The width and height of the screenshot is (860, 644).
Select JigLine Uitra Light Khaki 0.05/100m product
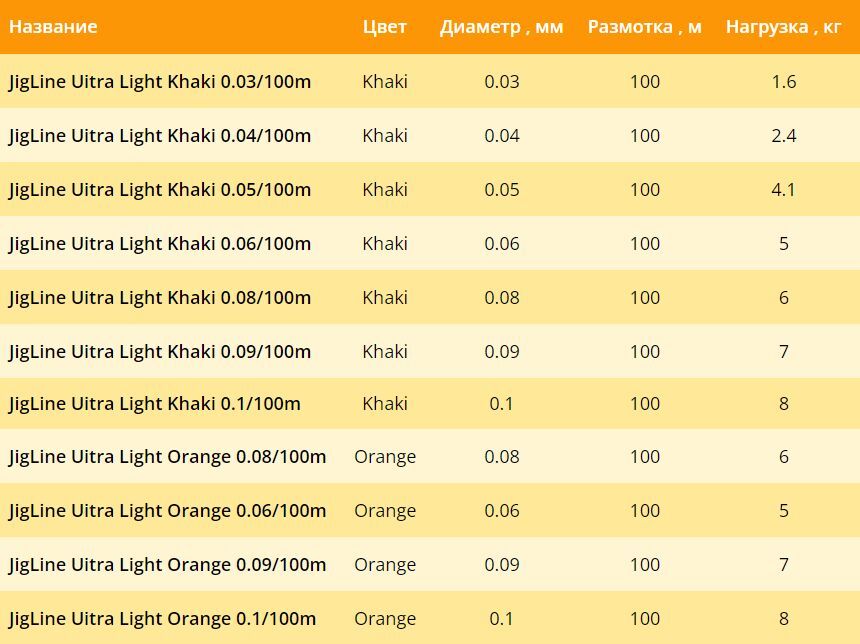pyautogui.click(x=160, y=189)
